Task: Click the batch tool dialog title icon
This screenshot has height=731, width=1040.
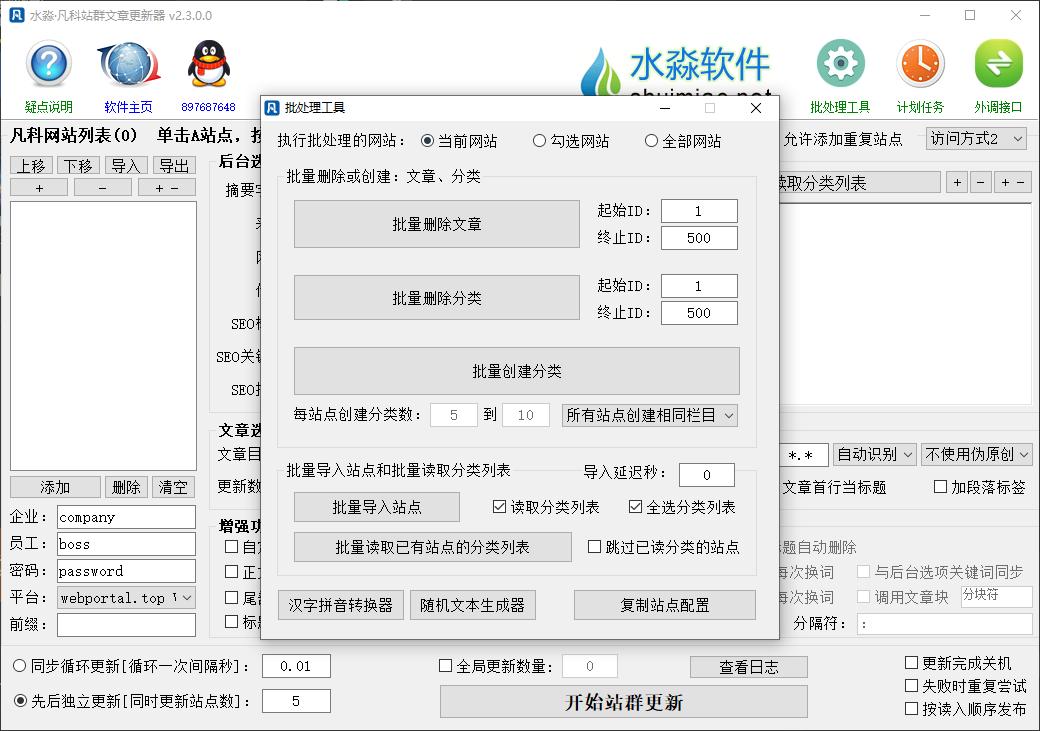Action: 272,107
